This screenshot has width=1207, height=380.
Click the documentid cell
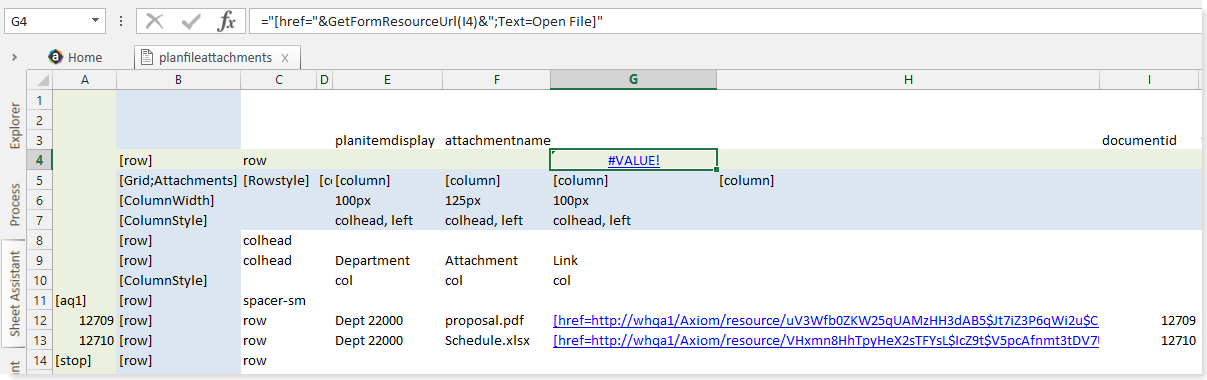[x=1149, y=141]
